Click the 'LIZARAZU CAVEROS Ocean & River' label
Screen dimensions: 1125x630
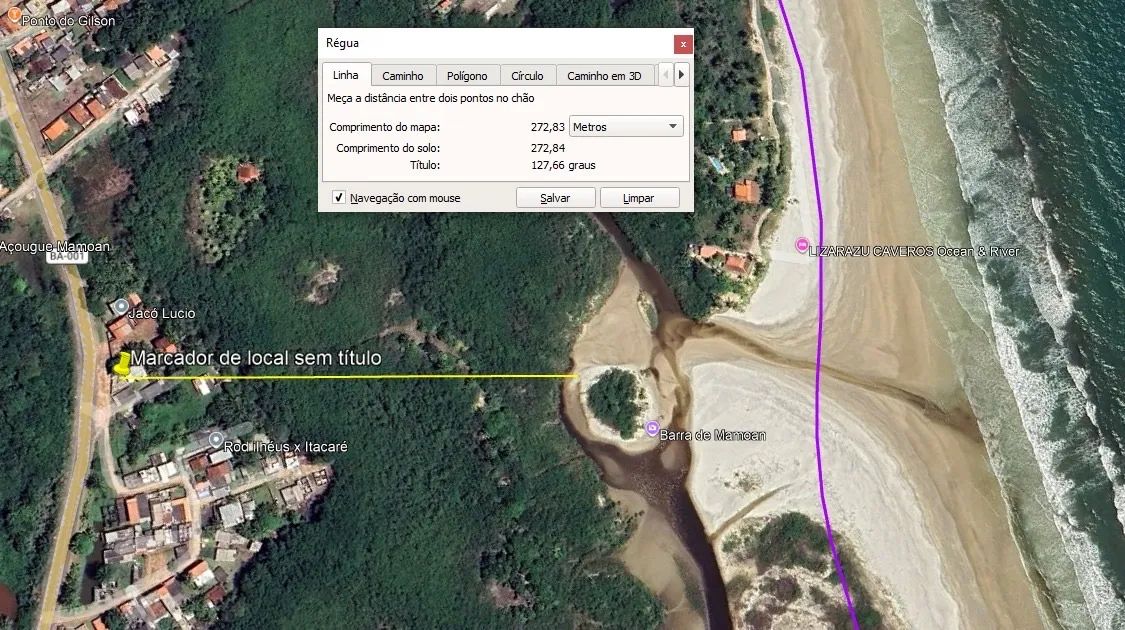(914, 251)
